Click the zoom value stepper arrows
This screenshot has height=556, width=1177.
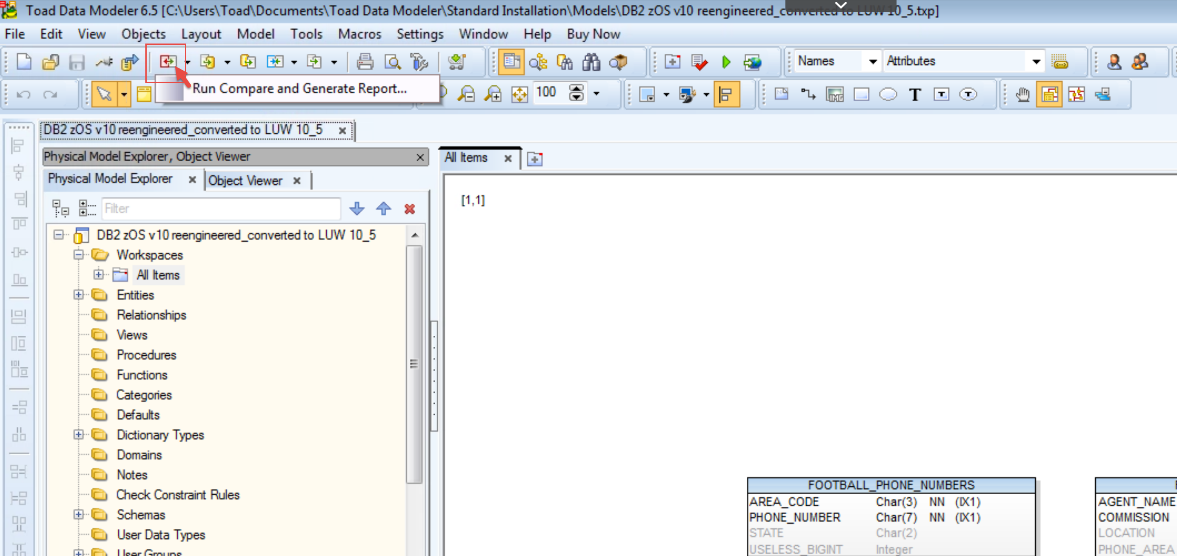[576, 94]
